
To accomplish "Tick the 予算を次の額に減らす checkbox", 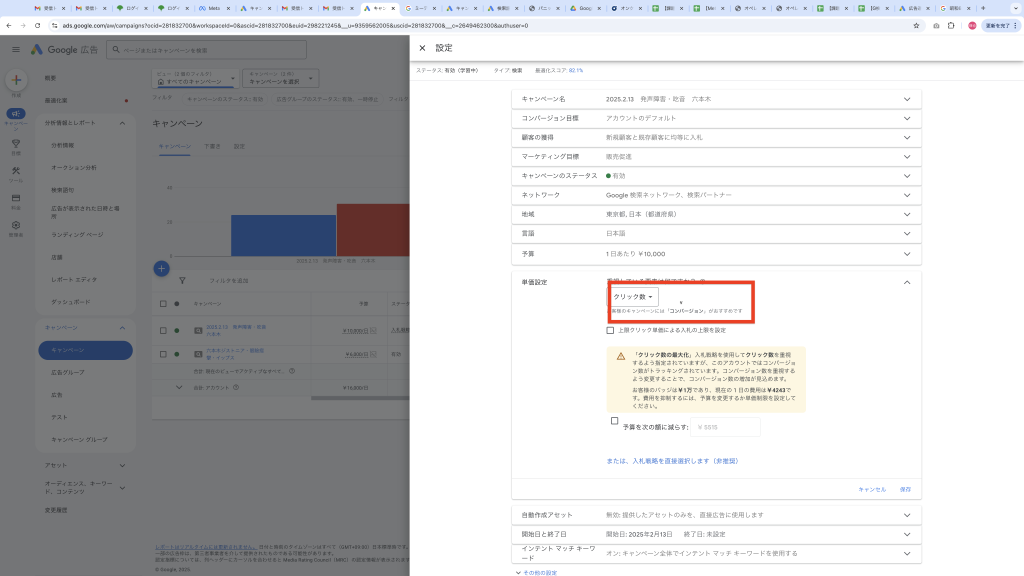I will point(615,421).
